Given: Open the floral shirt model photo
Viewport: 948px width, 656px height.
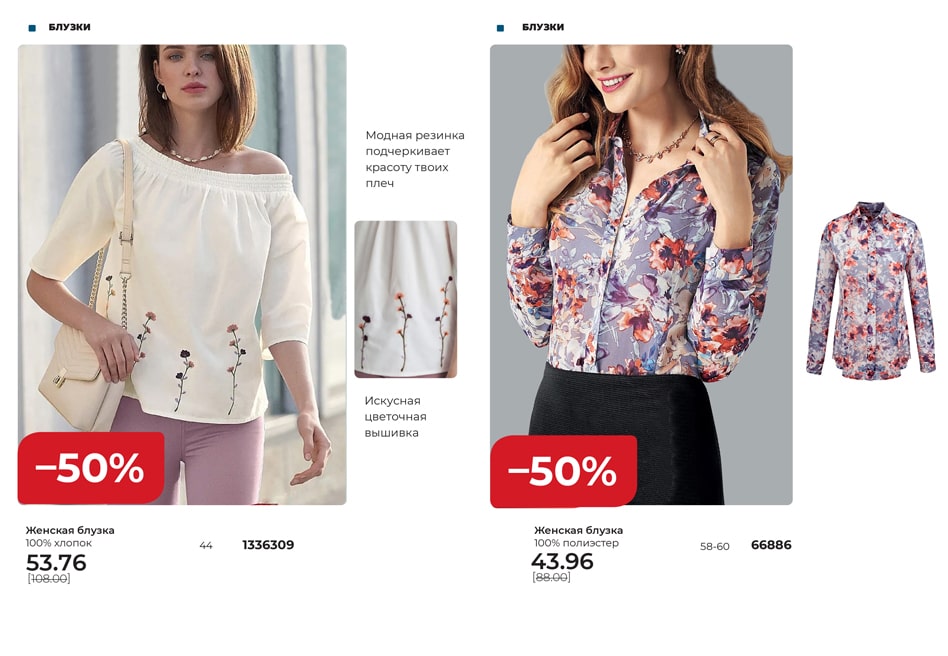Looking at the screenshot, I should click(x=641, y=274).
